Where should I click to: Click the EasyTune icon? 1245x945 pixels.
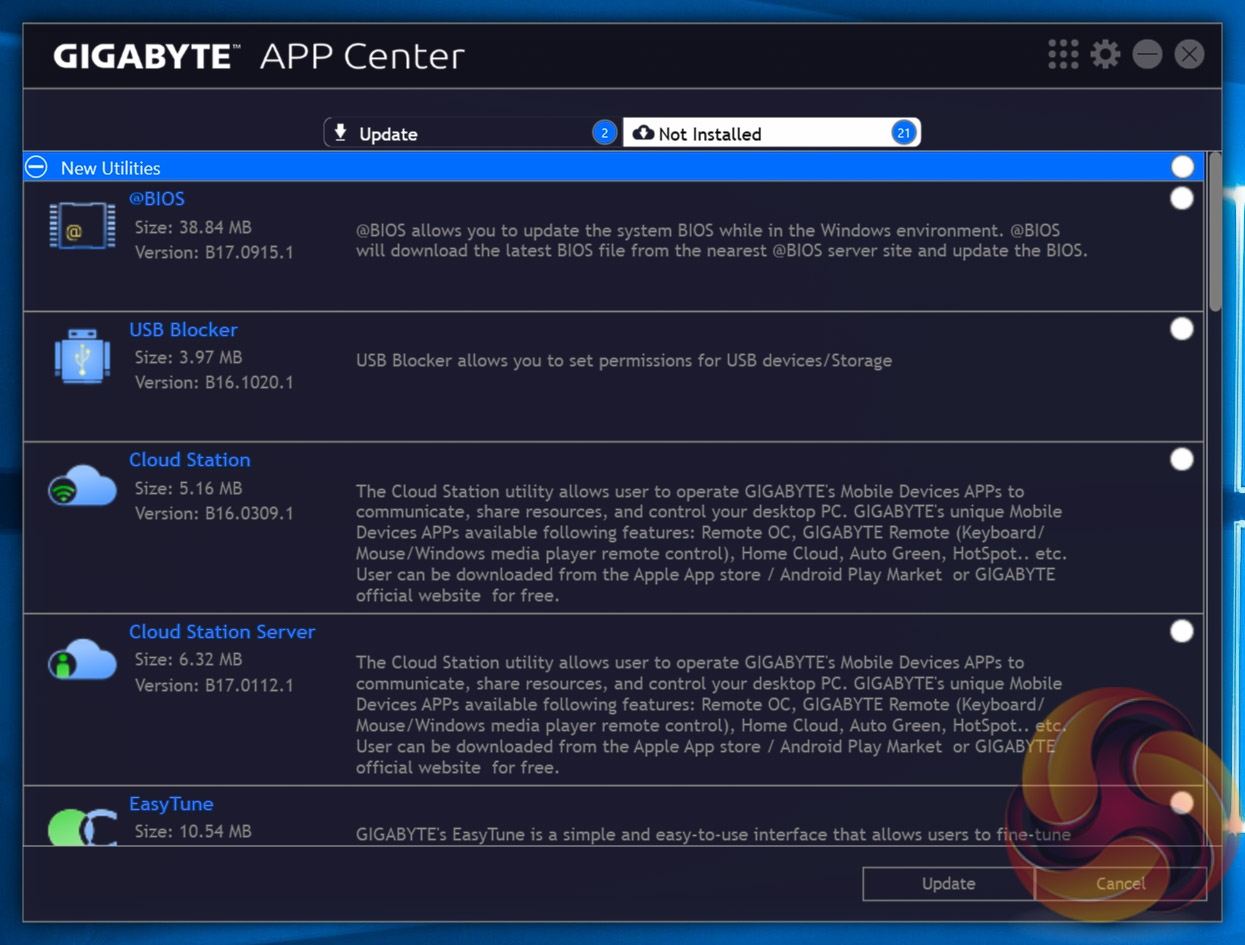82,828
